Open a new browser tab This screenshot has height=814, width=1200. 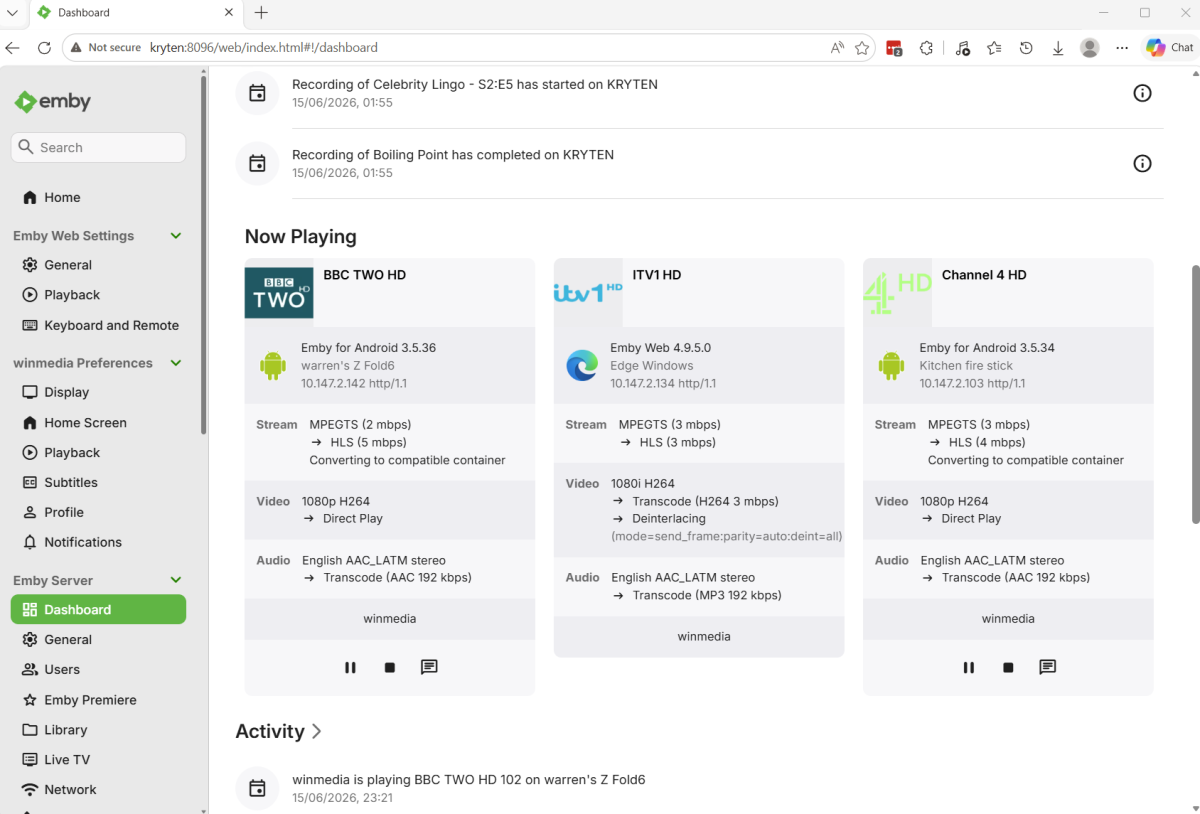click(x=261, y=12)
